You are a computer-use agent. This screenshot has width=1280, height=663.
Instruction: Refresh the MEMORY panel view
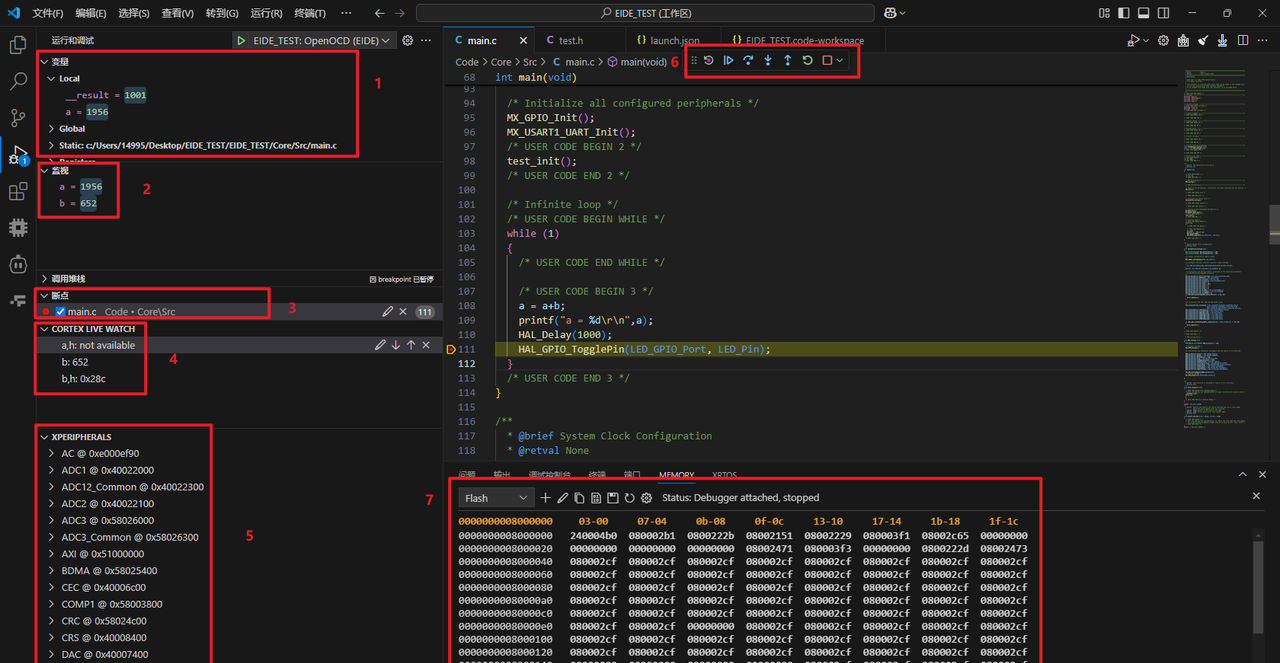630,497
